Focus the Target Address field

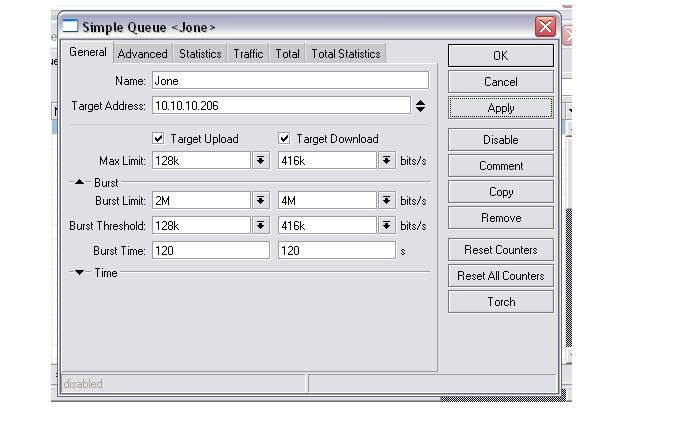pos(281,106)
